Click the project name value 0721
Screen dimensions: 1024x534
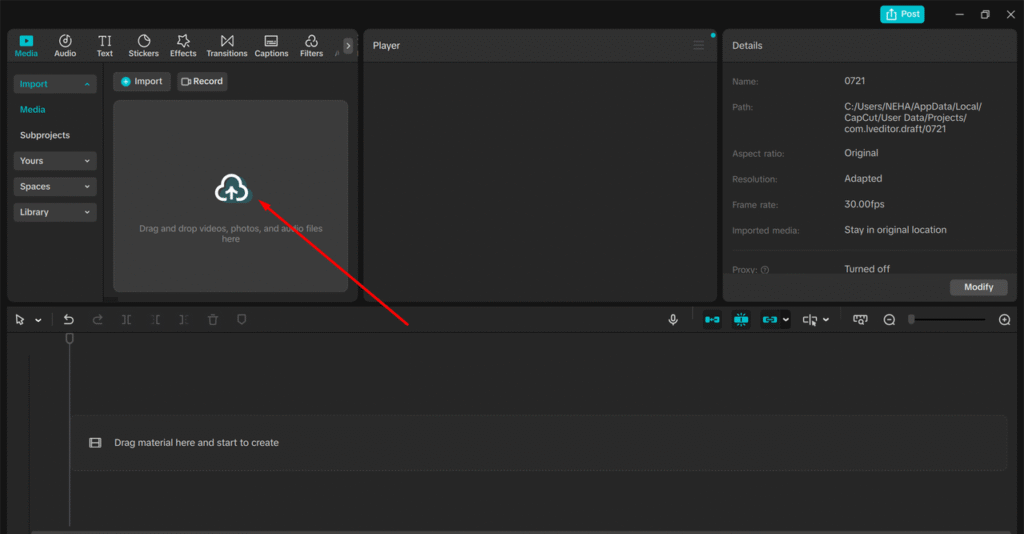coord(854,81)
